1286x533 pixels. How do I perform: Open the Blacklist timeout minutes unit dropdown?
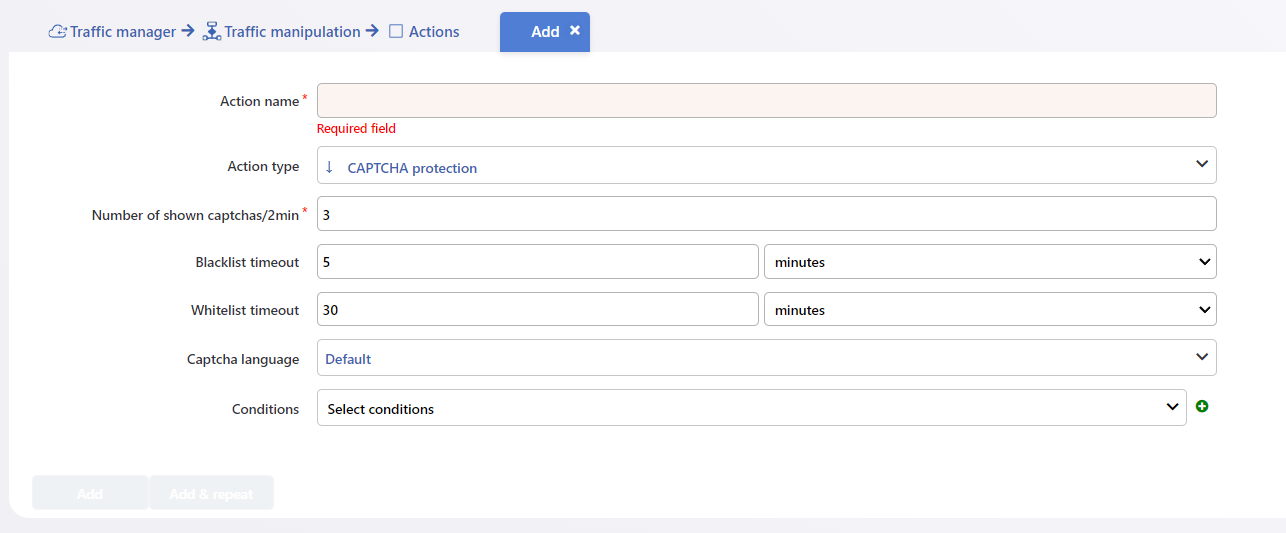coord(990,262)
